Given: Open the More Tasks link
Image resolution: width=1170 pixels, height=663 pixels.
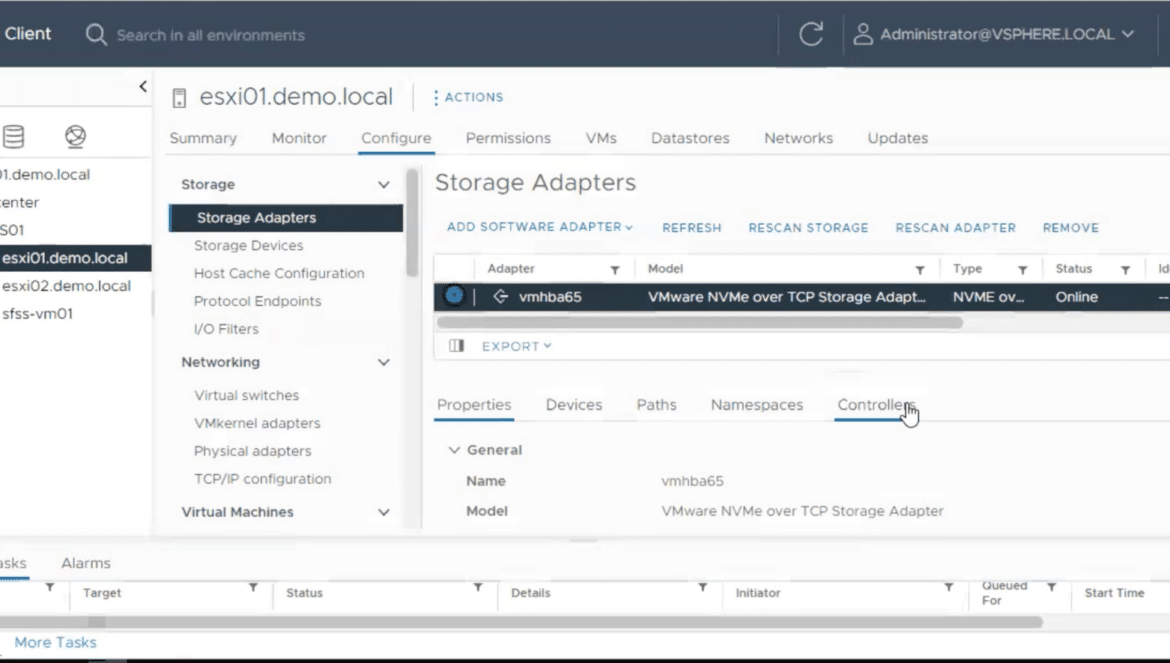Looking at the screenshot, I should (x=55, y=642).
